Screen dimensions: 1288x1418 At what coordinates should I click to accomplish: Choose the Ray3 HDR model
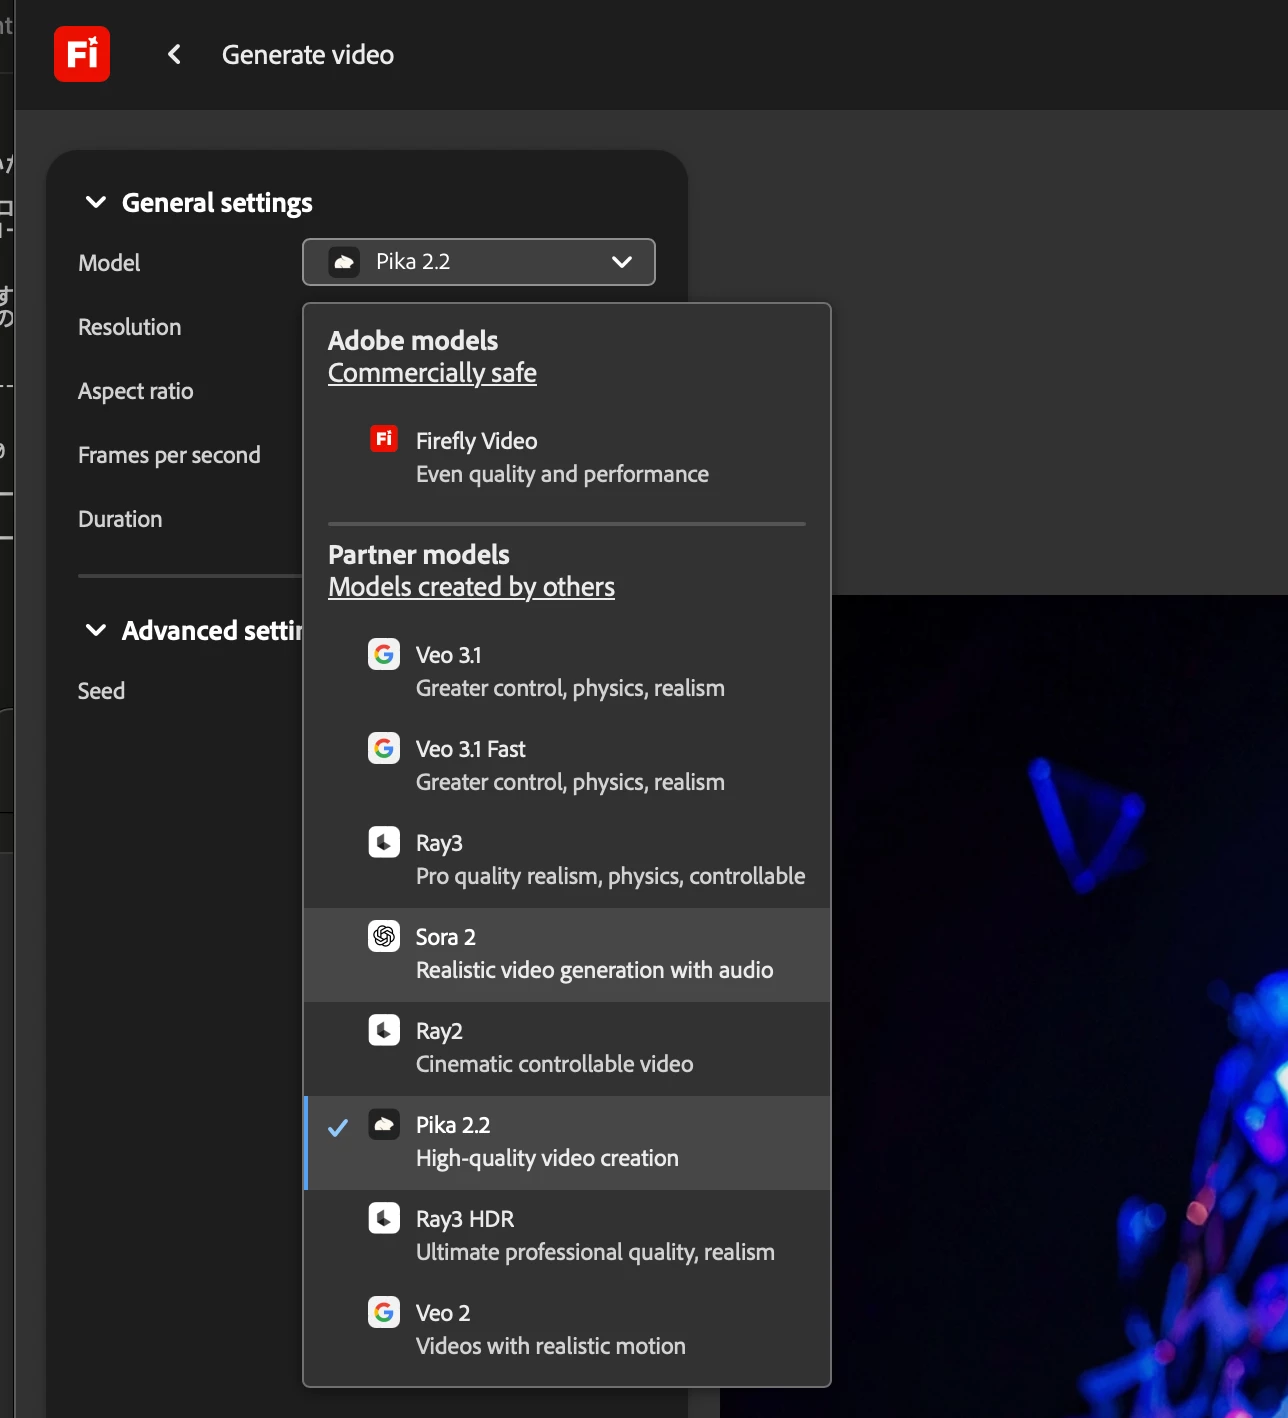pyautogui.click(x=567, y=1237)
